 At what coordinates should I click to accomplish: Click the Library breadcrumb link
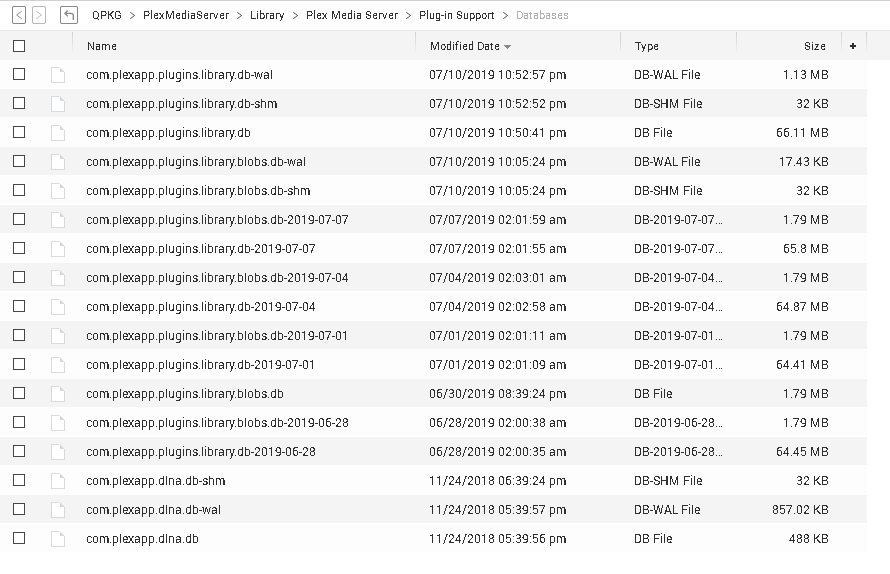tap(267, 15)
